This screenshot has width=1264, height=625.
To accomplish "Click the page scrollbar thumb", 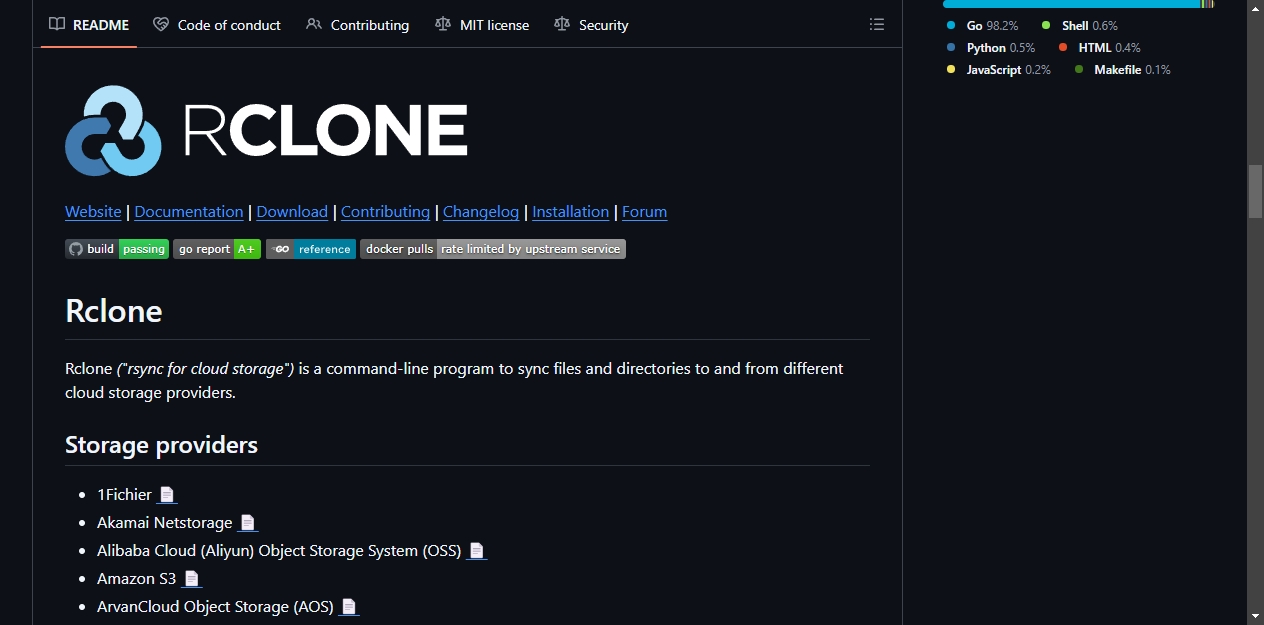I will (x=1255, y=191).
